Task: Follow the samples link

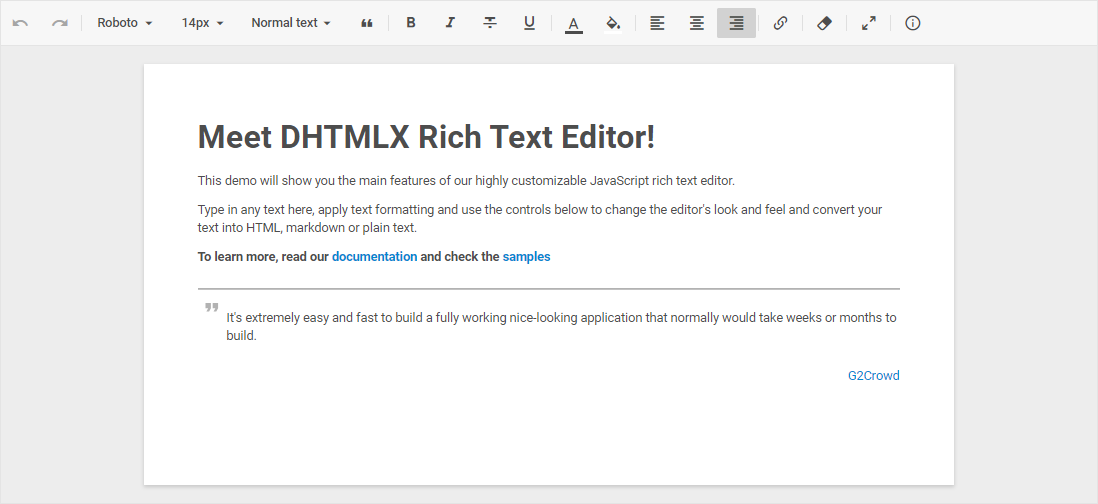Action: coord(526,257)
